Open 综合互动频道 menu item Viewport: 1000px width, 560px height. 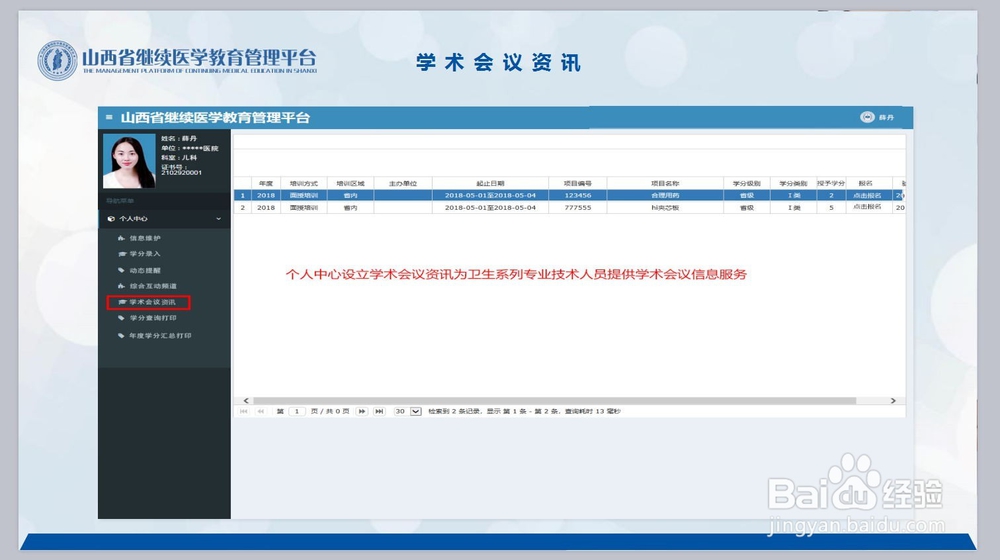click(x=154, y=286)
